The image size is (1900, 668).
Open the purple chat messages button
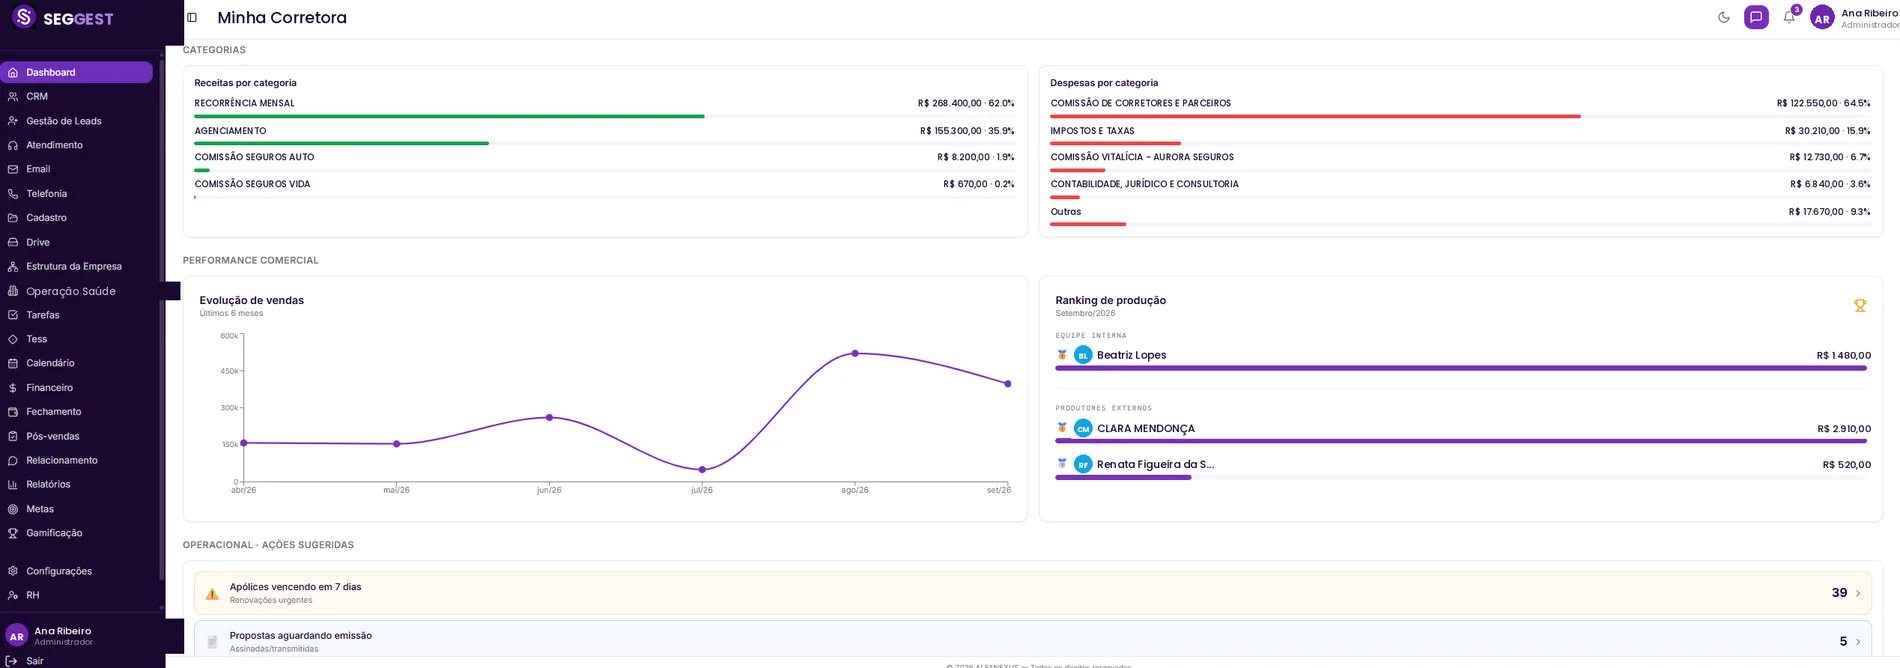(1756, 17)
